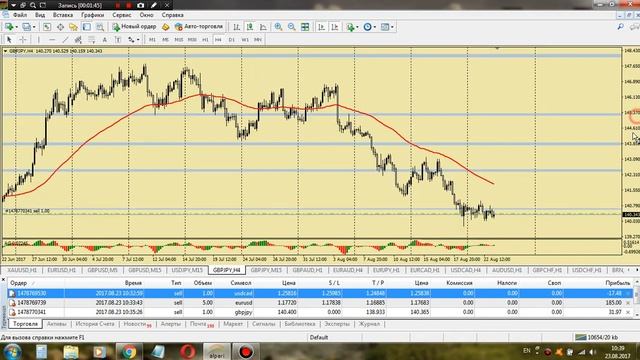
Task: Click the Новый ордер button
Action: tap(134, 27)
